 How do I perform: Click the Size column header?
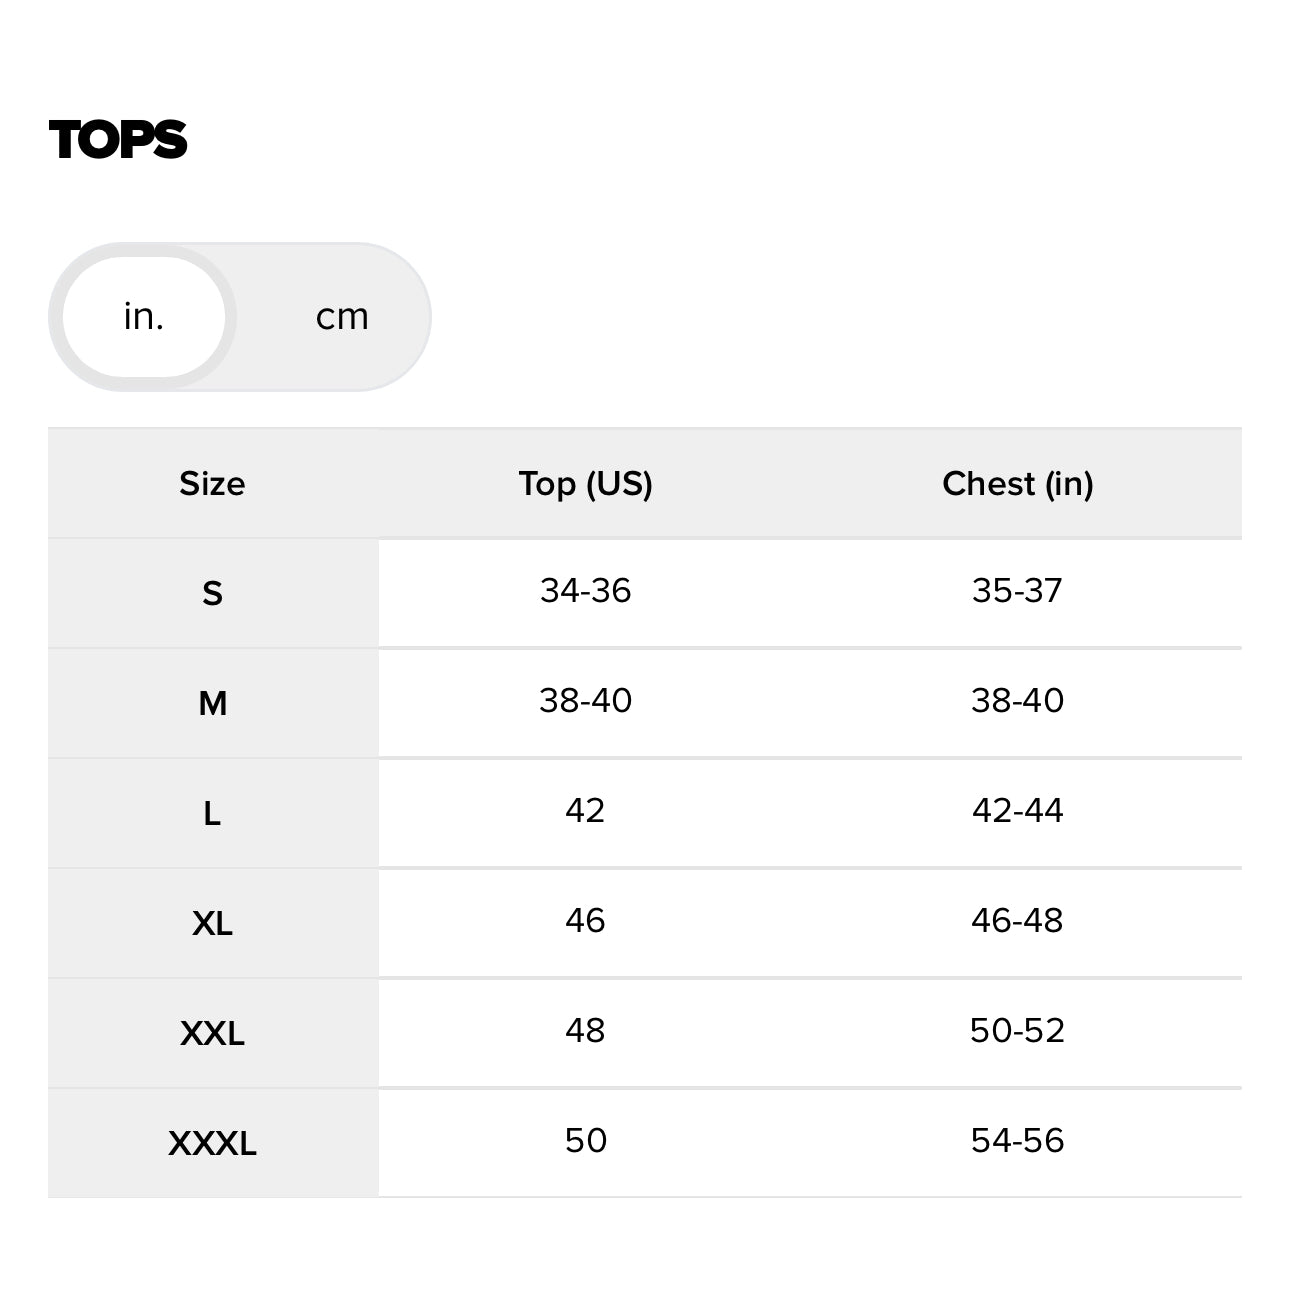tap(212, 484)
